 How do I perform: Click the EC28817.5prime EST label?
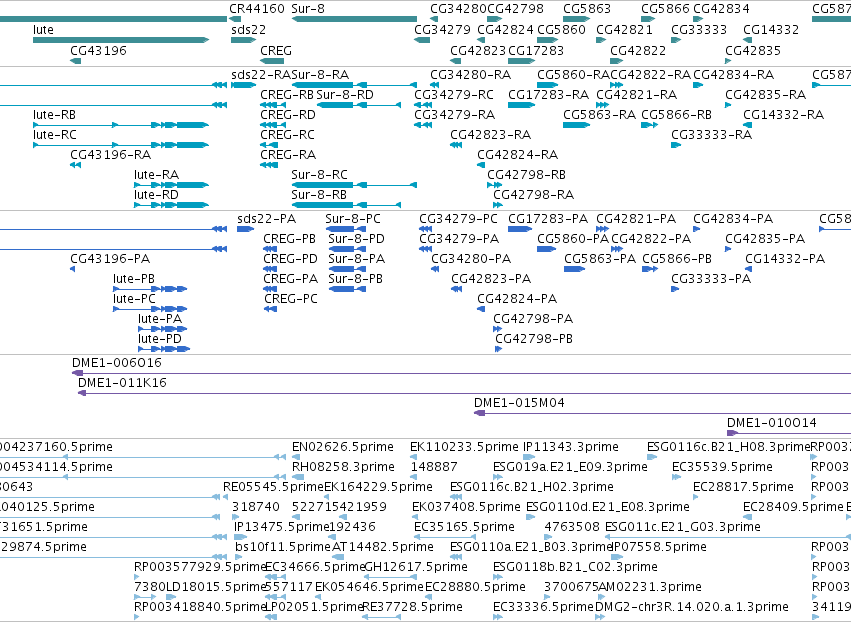743,487
